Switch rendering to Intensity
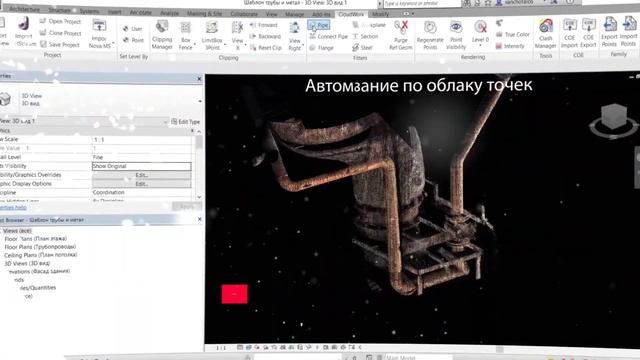This screenshot has width=640, height=360. (510, 46)
